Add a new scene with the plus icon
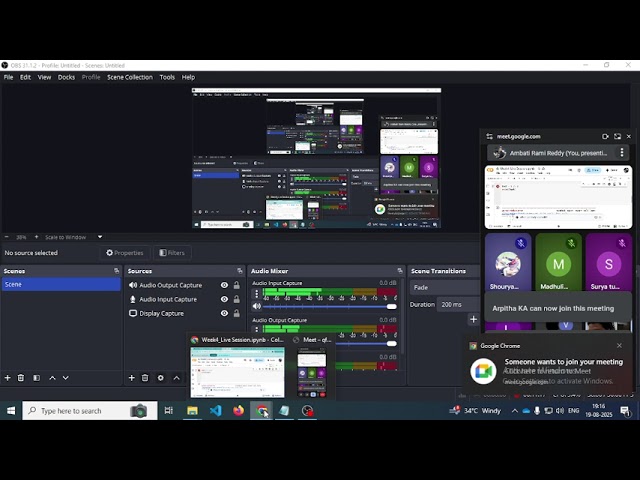Screen dimensions: 640x480 tap(7, 378)
